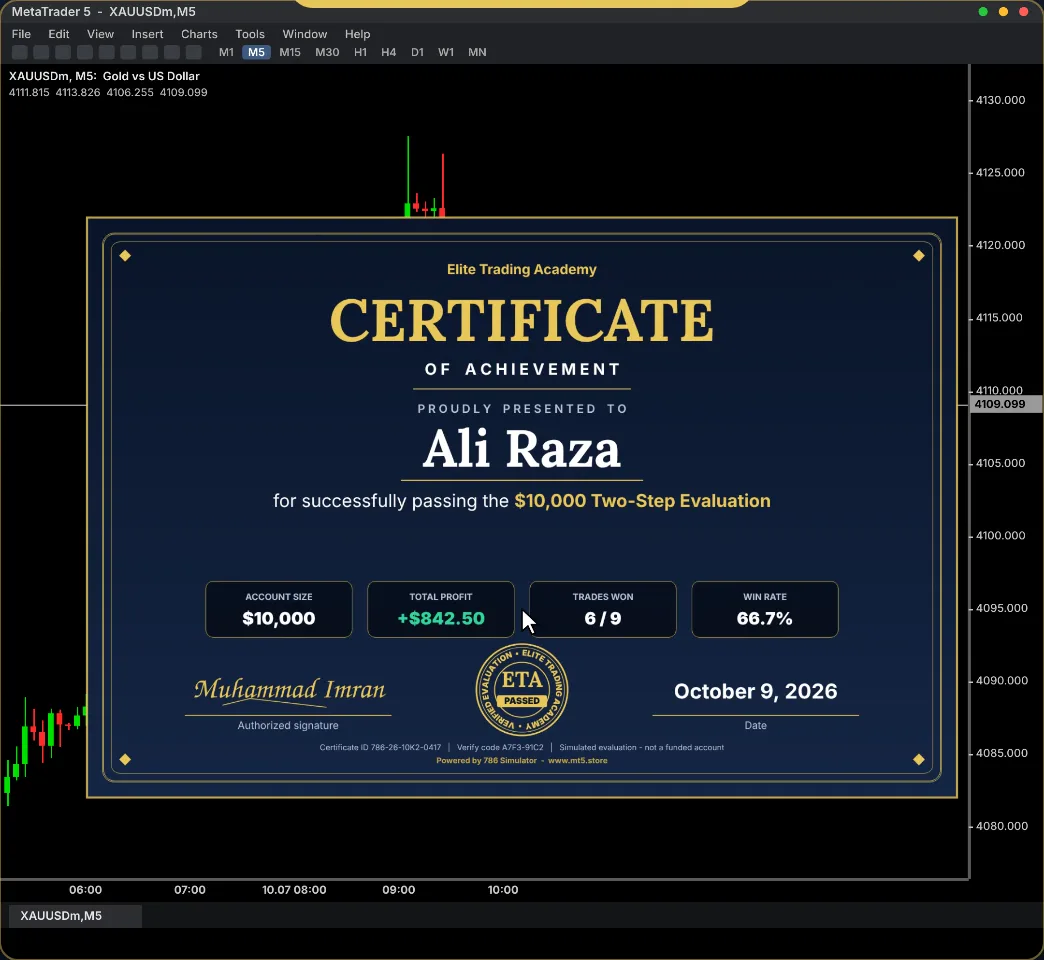Click the price axis label 4125.000
Screen dimensions: 1044x960
[1000, 172]
